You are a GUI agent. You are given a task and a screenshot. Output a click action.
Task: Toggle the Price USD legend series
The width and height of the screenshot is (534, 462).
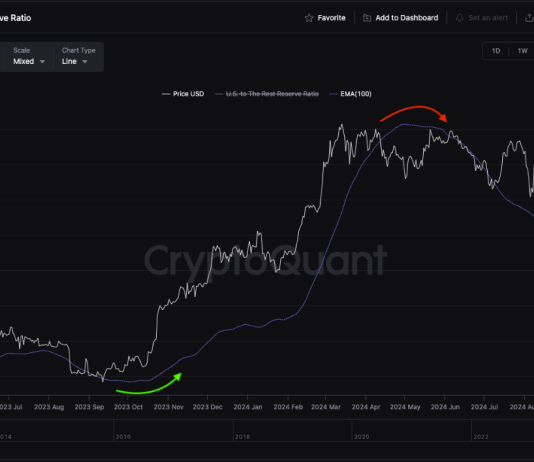183,94
